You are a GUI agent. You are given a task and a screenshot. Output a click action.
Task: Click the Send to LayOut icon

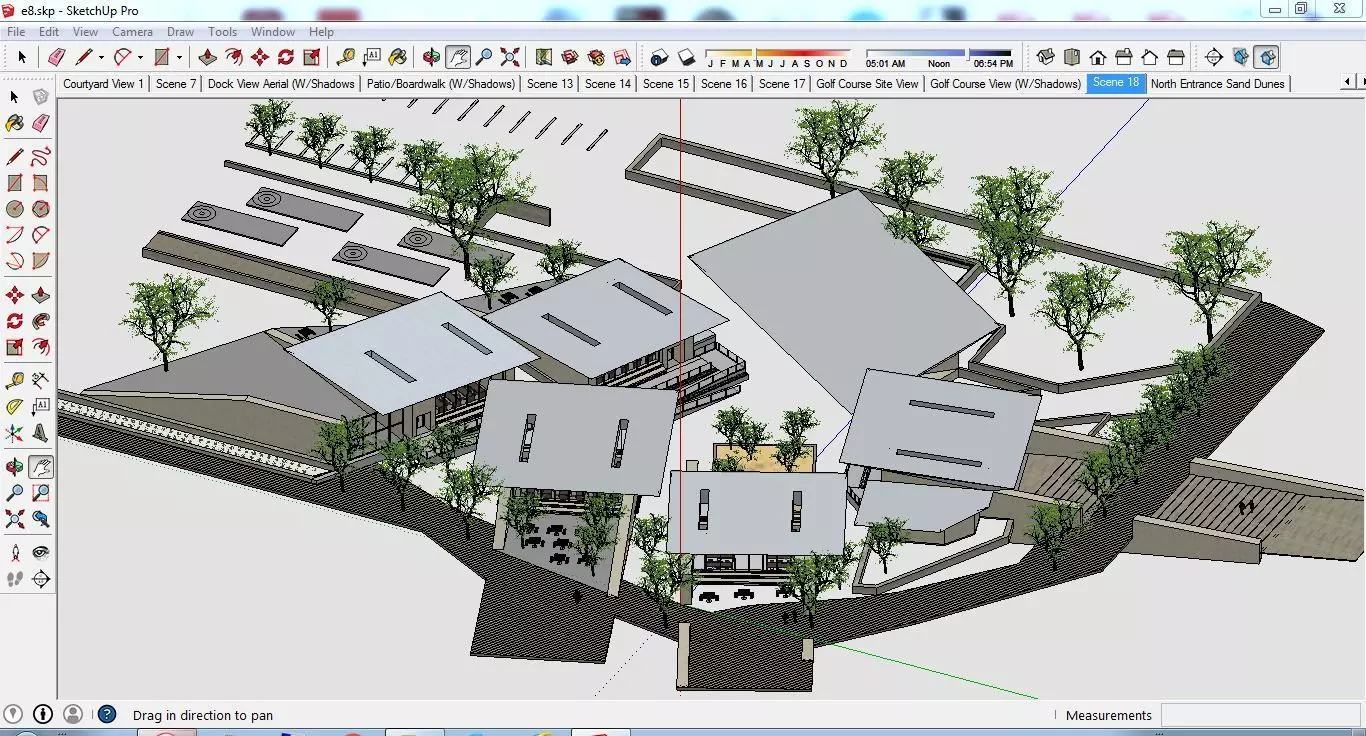click(622, 57)
